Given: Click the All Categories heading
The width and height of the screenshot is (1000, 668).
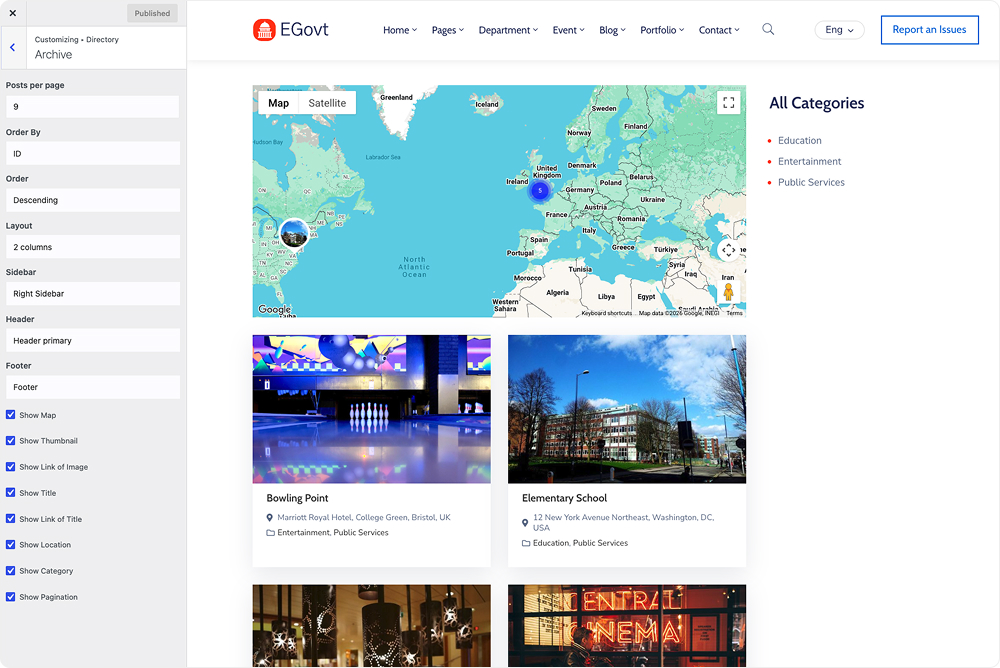Looking at the screenshot, I should [x=816, y=103].
